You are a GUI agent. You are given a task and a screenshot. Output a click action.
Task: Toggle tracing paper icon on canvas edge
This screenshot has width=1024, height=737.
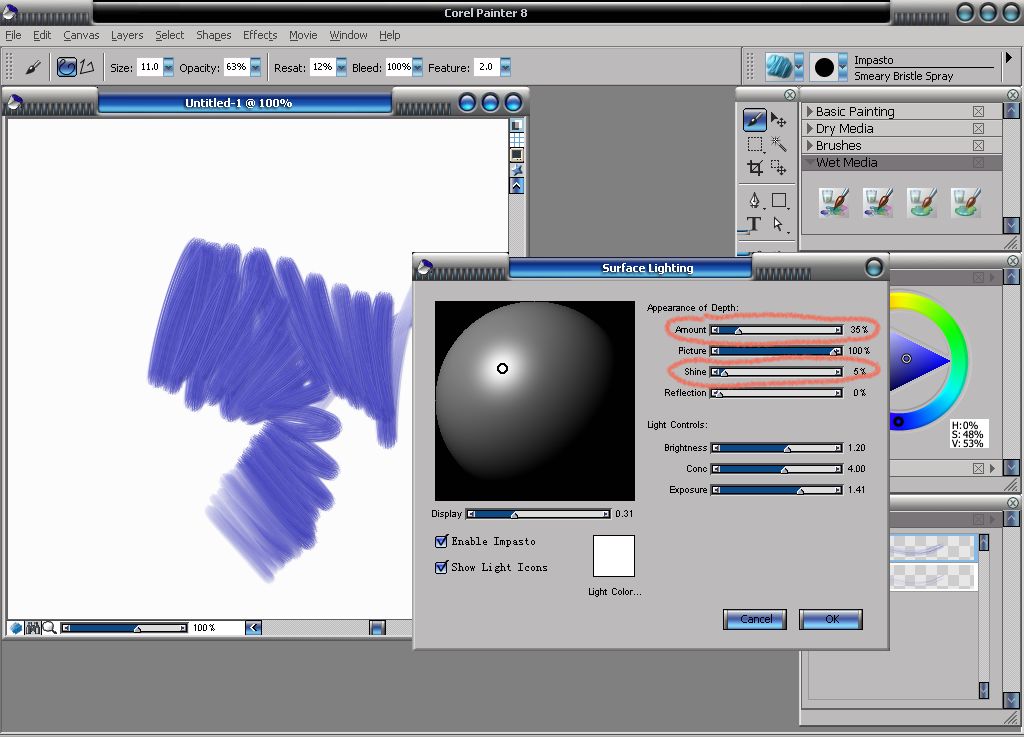click(x=517, y=125)
